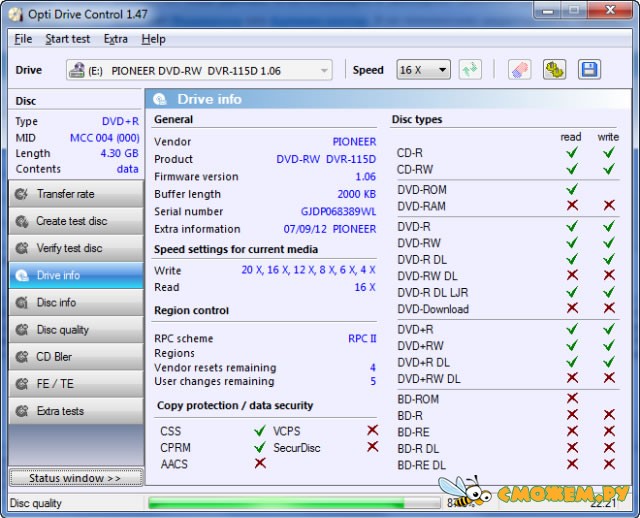Click the DVD-R DL LJR label

point(433,293)
